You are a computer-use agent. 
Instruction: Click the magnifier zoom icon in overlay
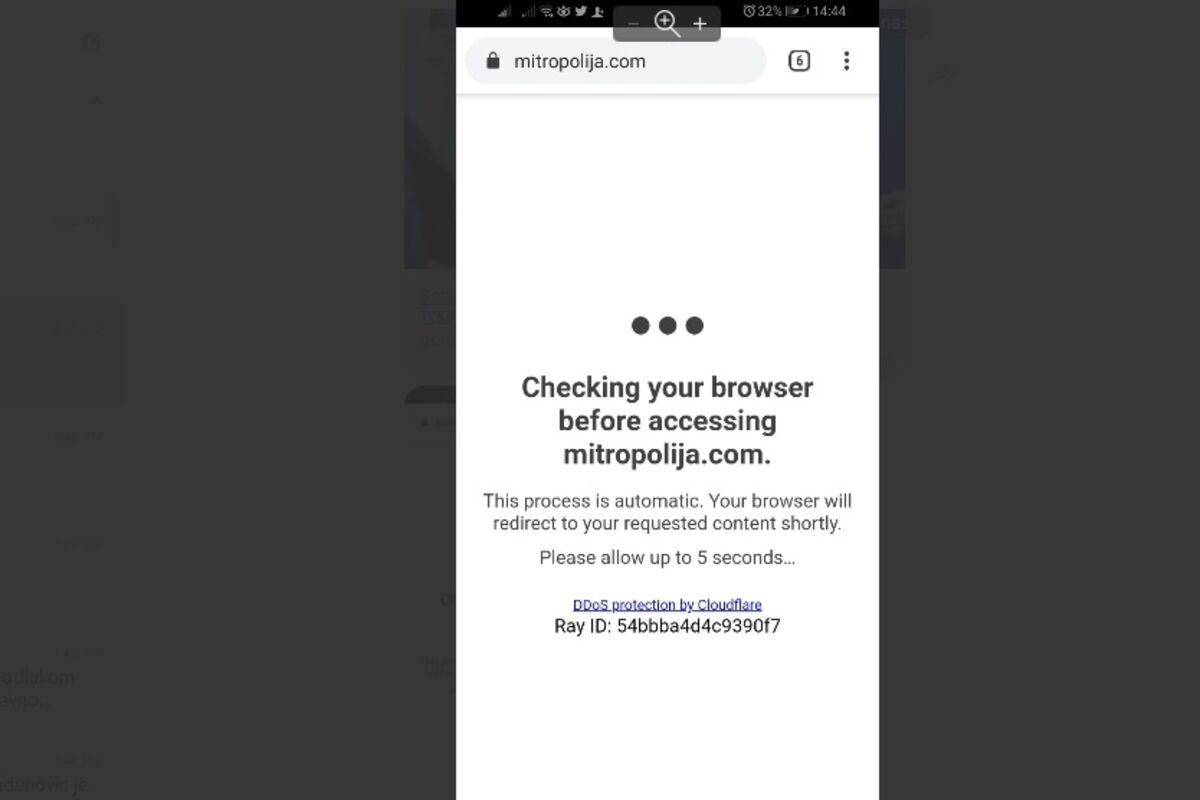pyautogui.click(x=667, y=23)
